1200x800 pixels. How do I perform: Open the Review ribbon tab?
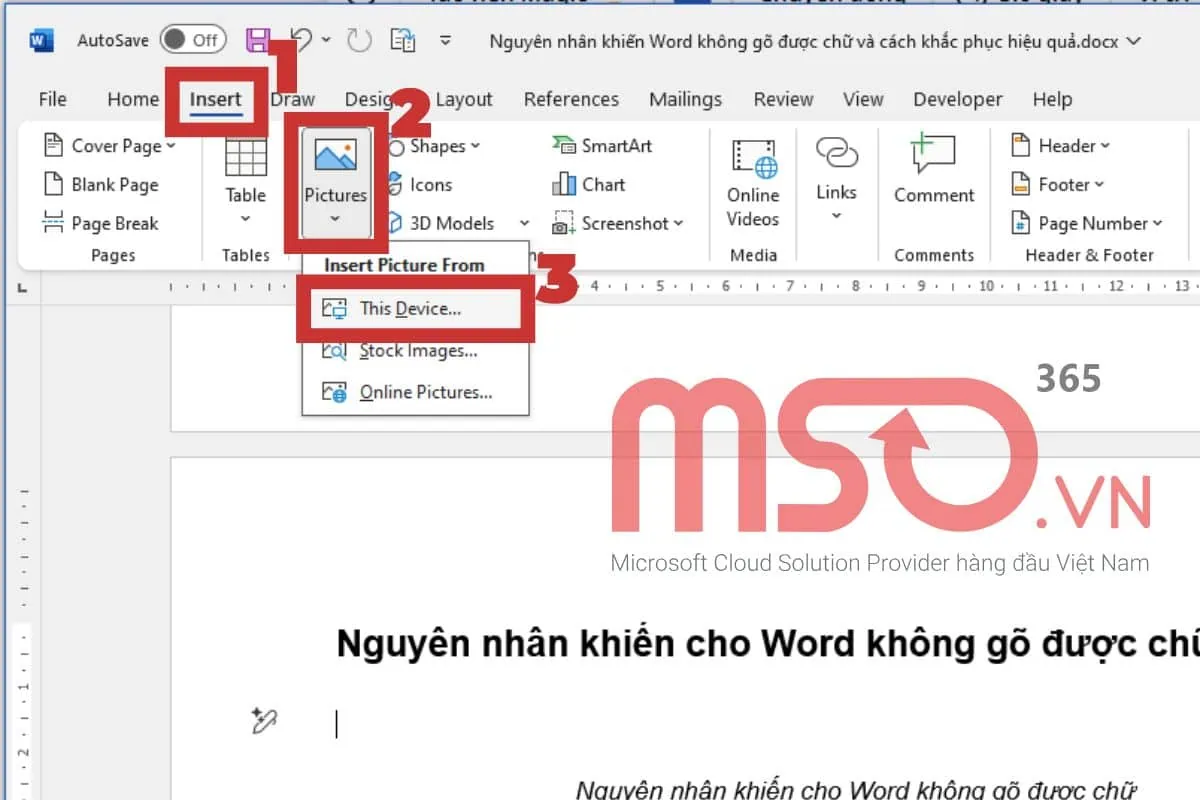783,99
